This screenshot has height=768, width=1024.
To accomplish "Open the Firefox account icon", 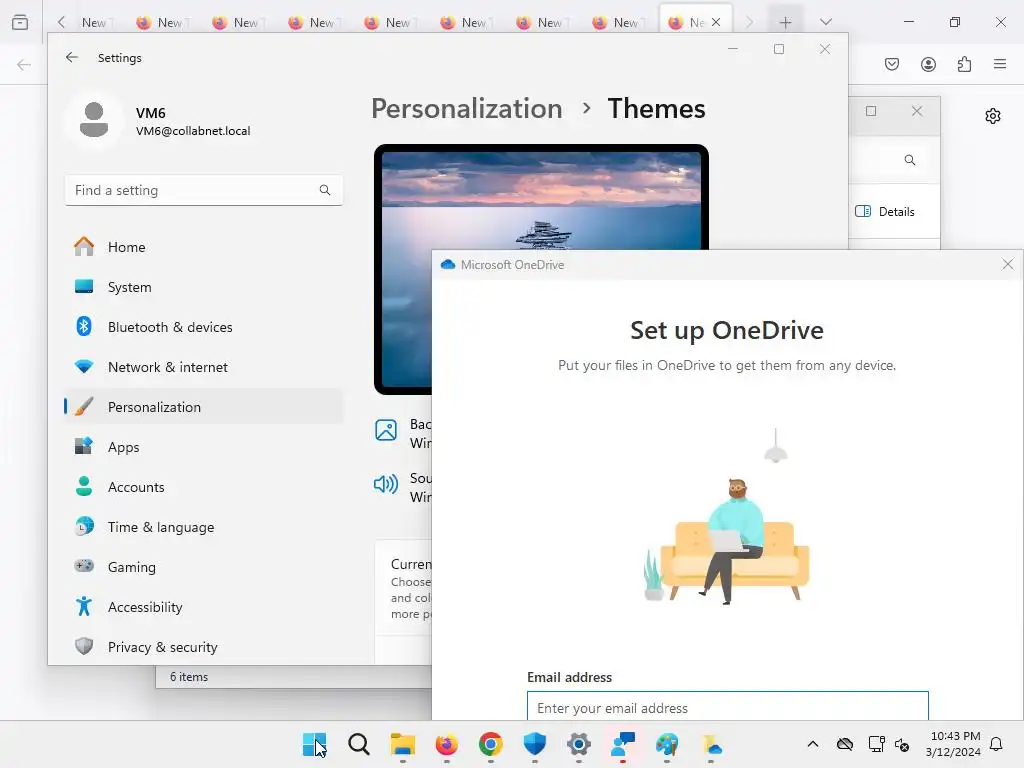I will (928, 63).
